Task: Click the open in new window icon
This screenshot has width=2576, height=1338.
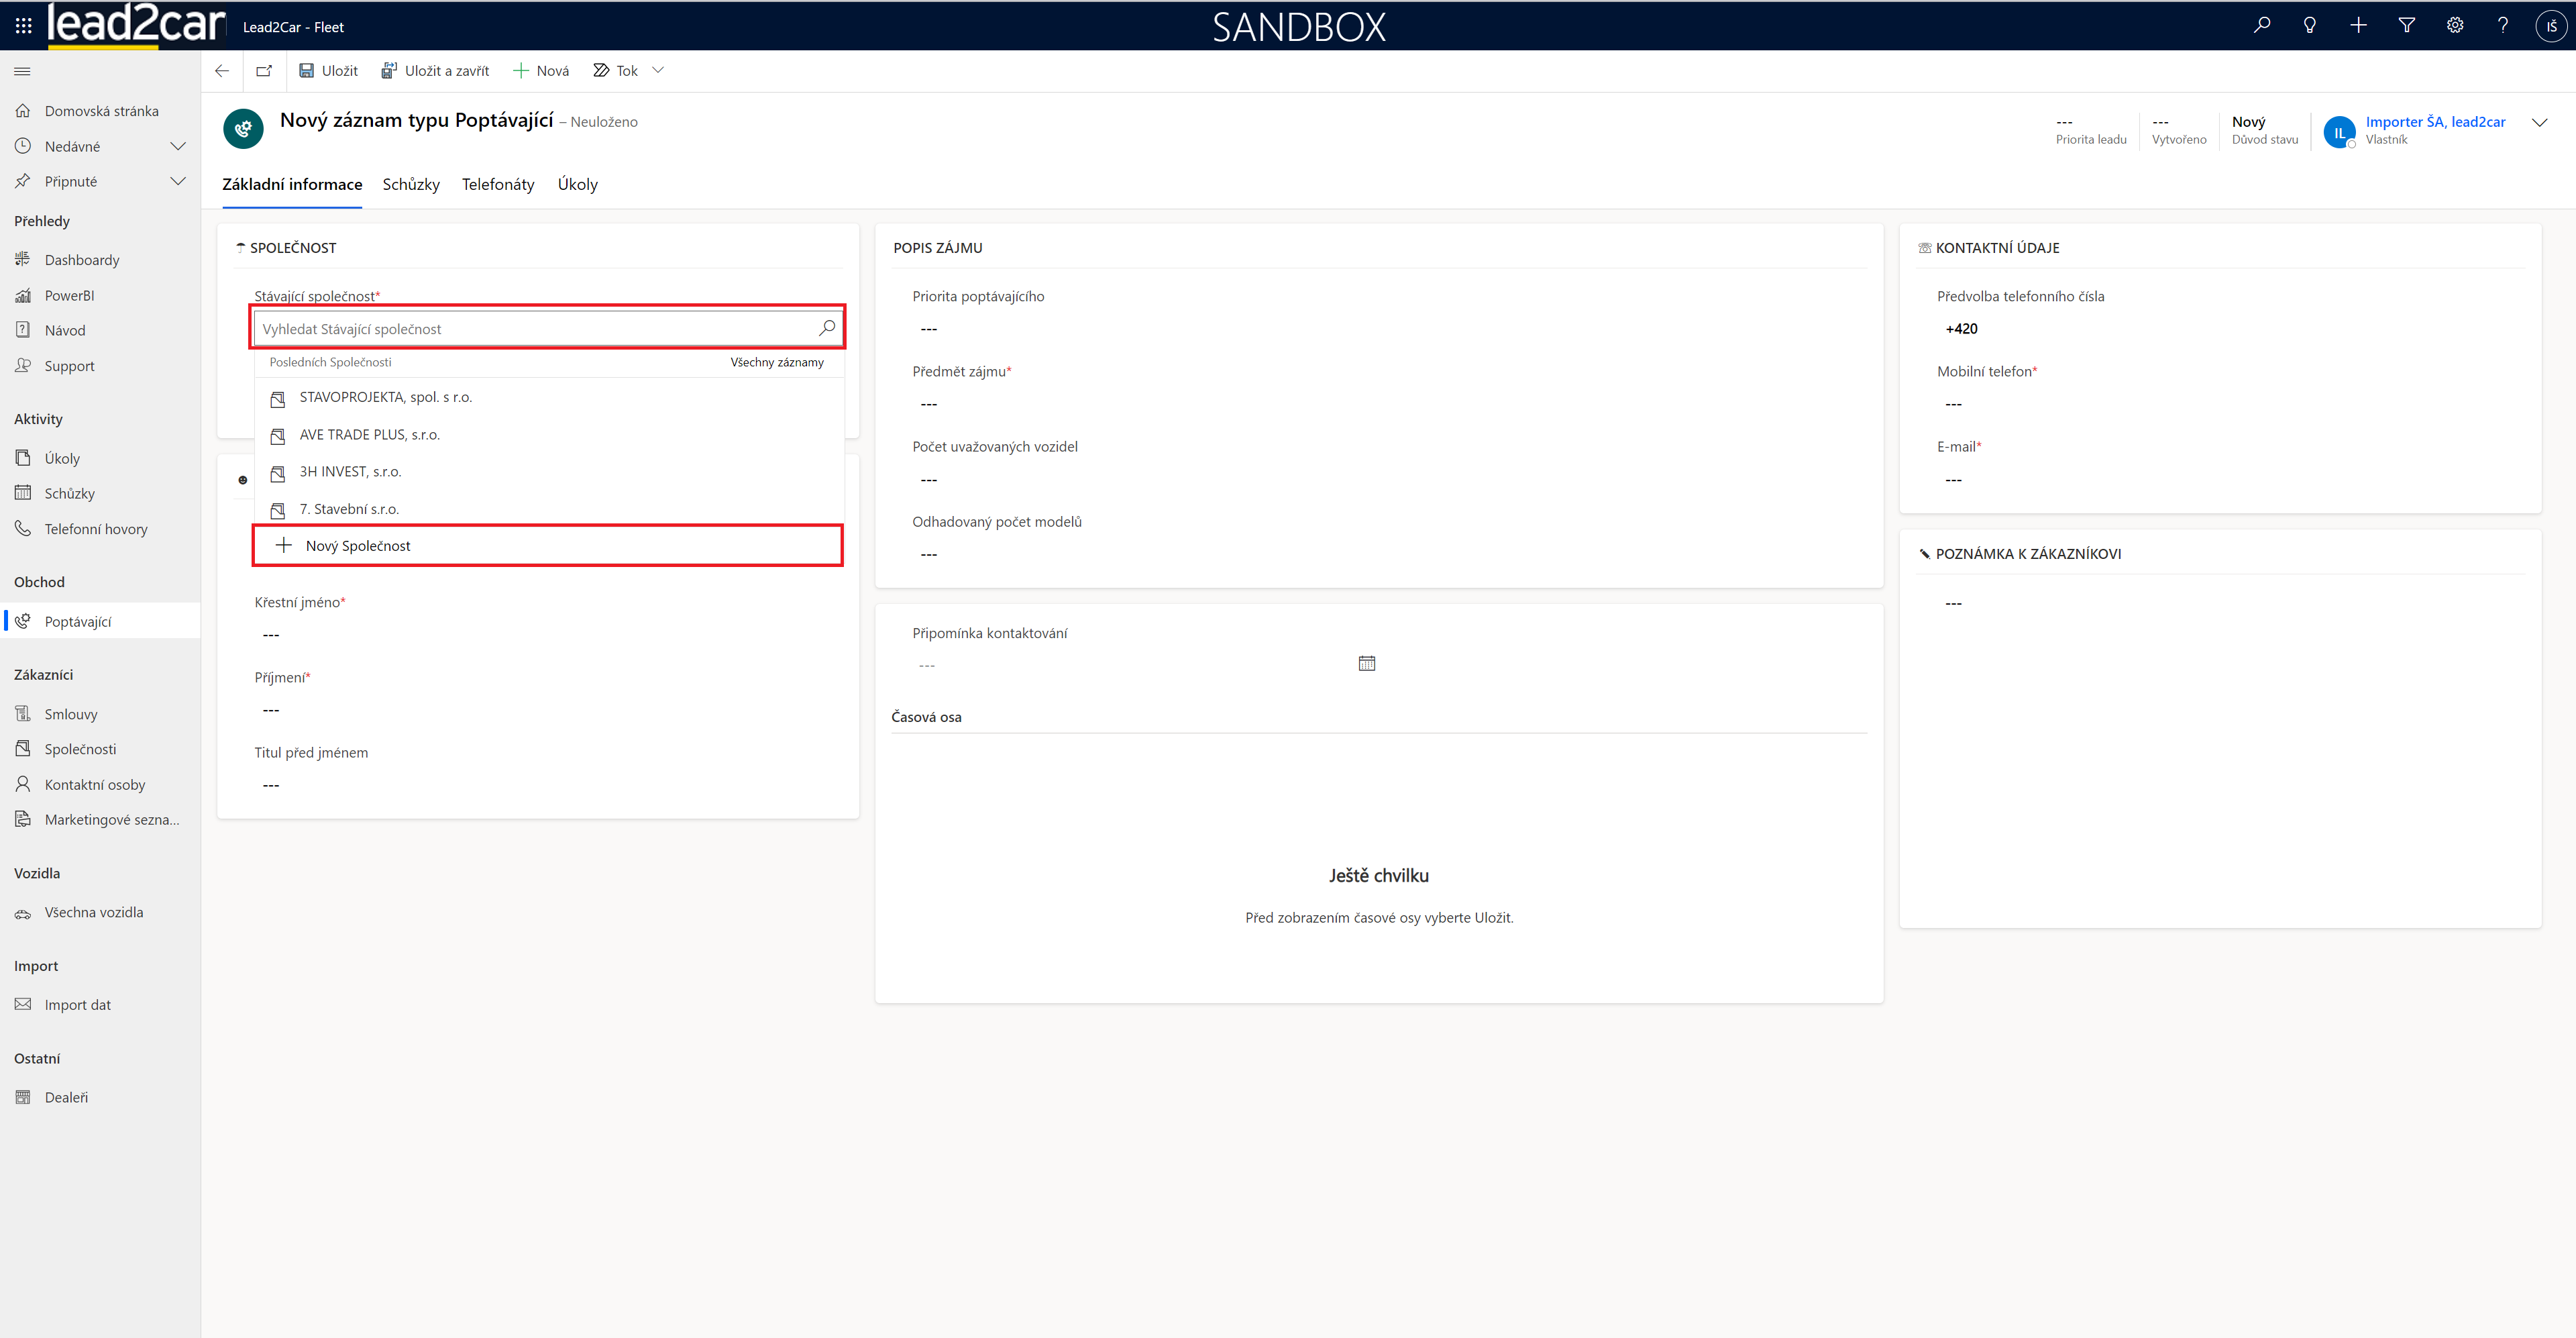Action: pyautogui.click(x=264, y=71)
